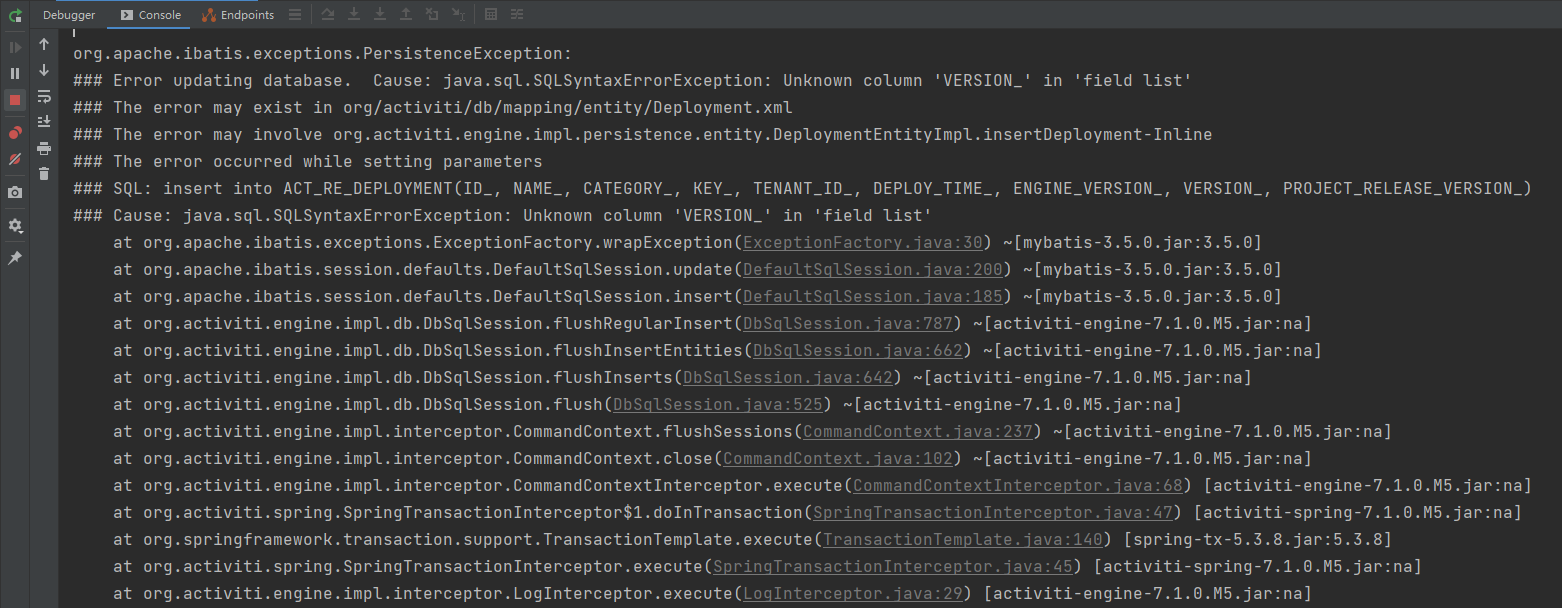Open the debugger settings gear dropdown

pyautogui.click(x=15, y=226)
